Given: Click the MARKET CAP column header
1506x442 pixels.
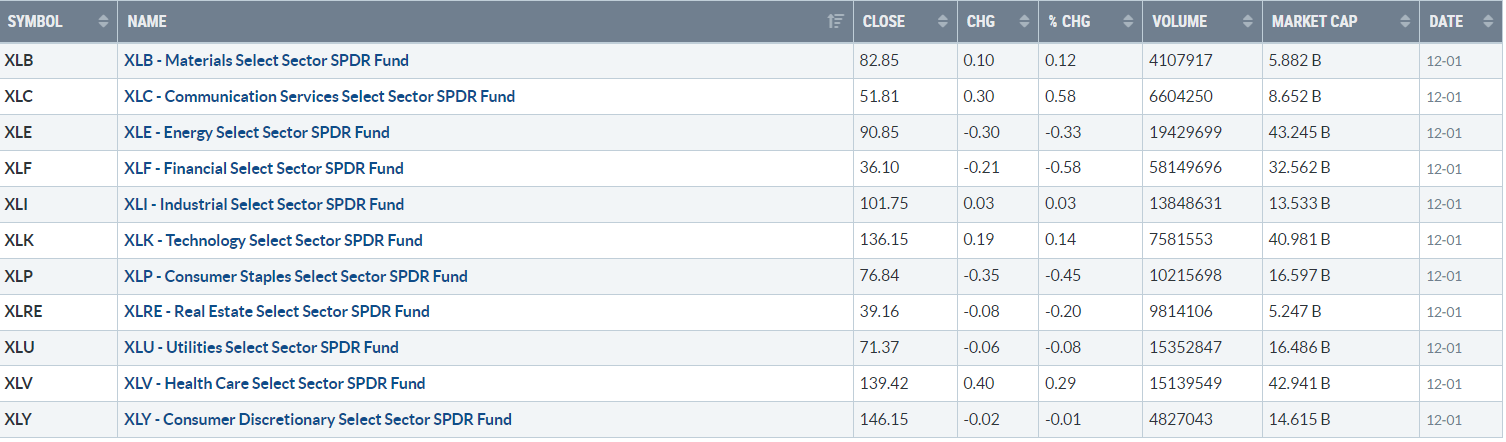Looking at the screenshot, I should click(1341, 21).
